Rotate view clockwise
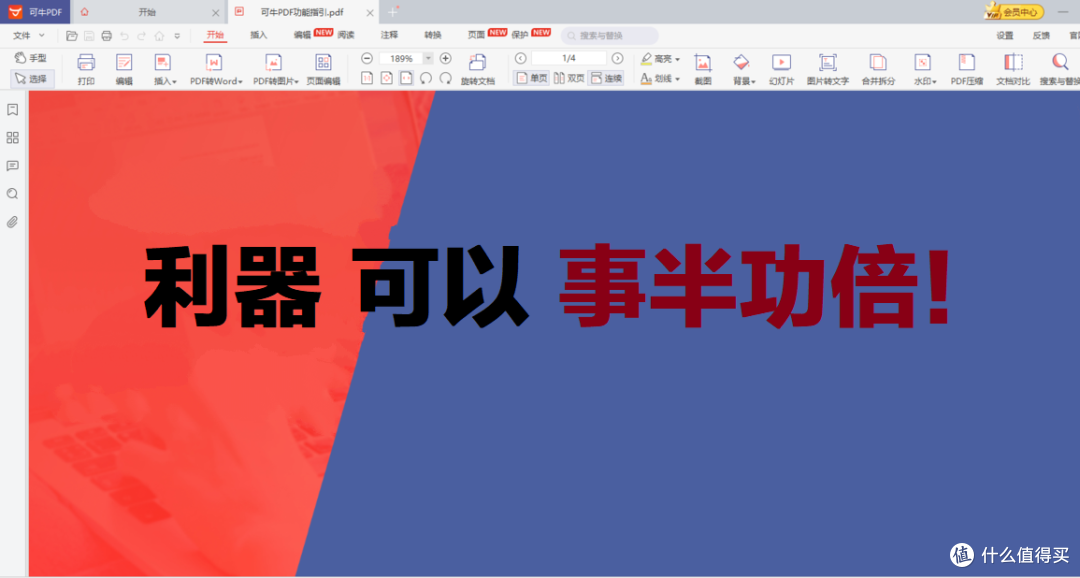 coord(446,78)
